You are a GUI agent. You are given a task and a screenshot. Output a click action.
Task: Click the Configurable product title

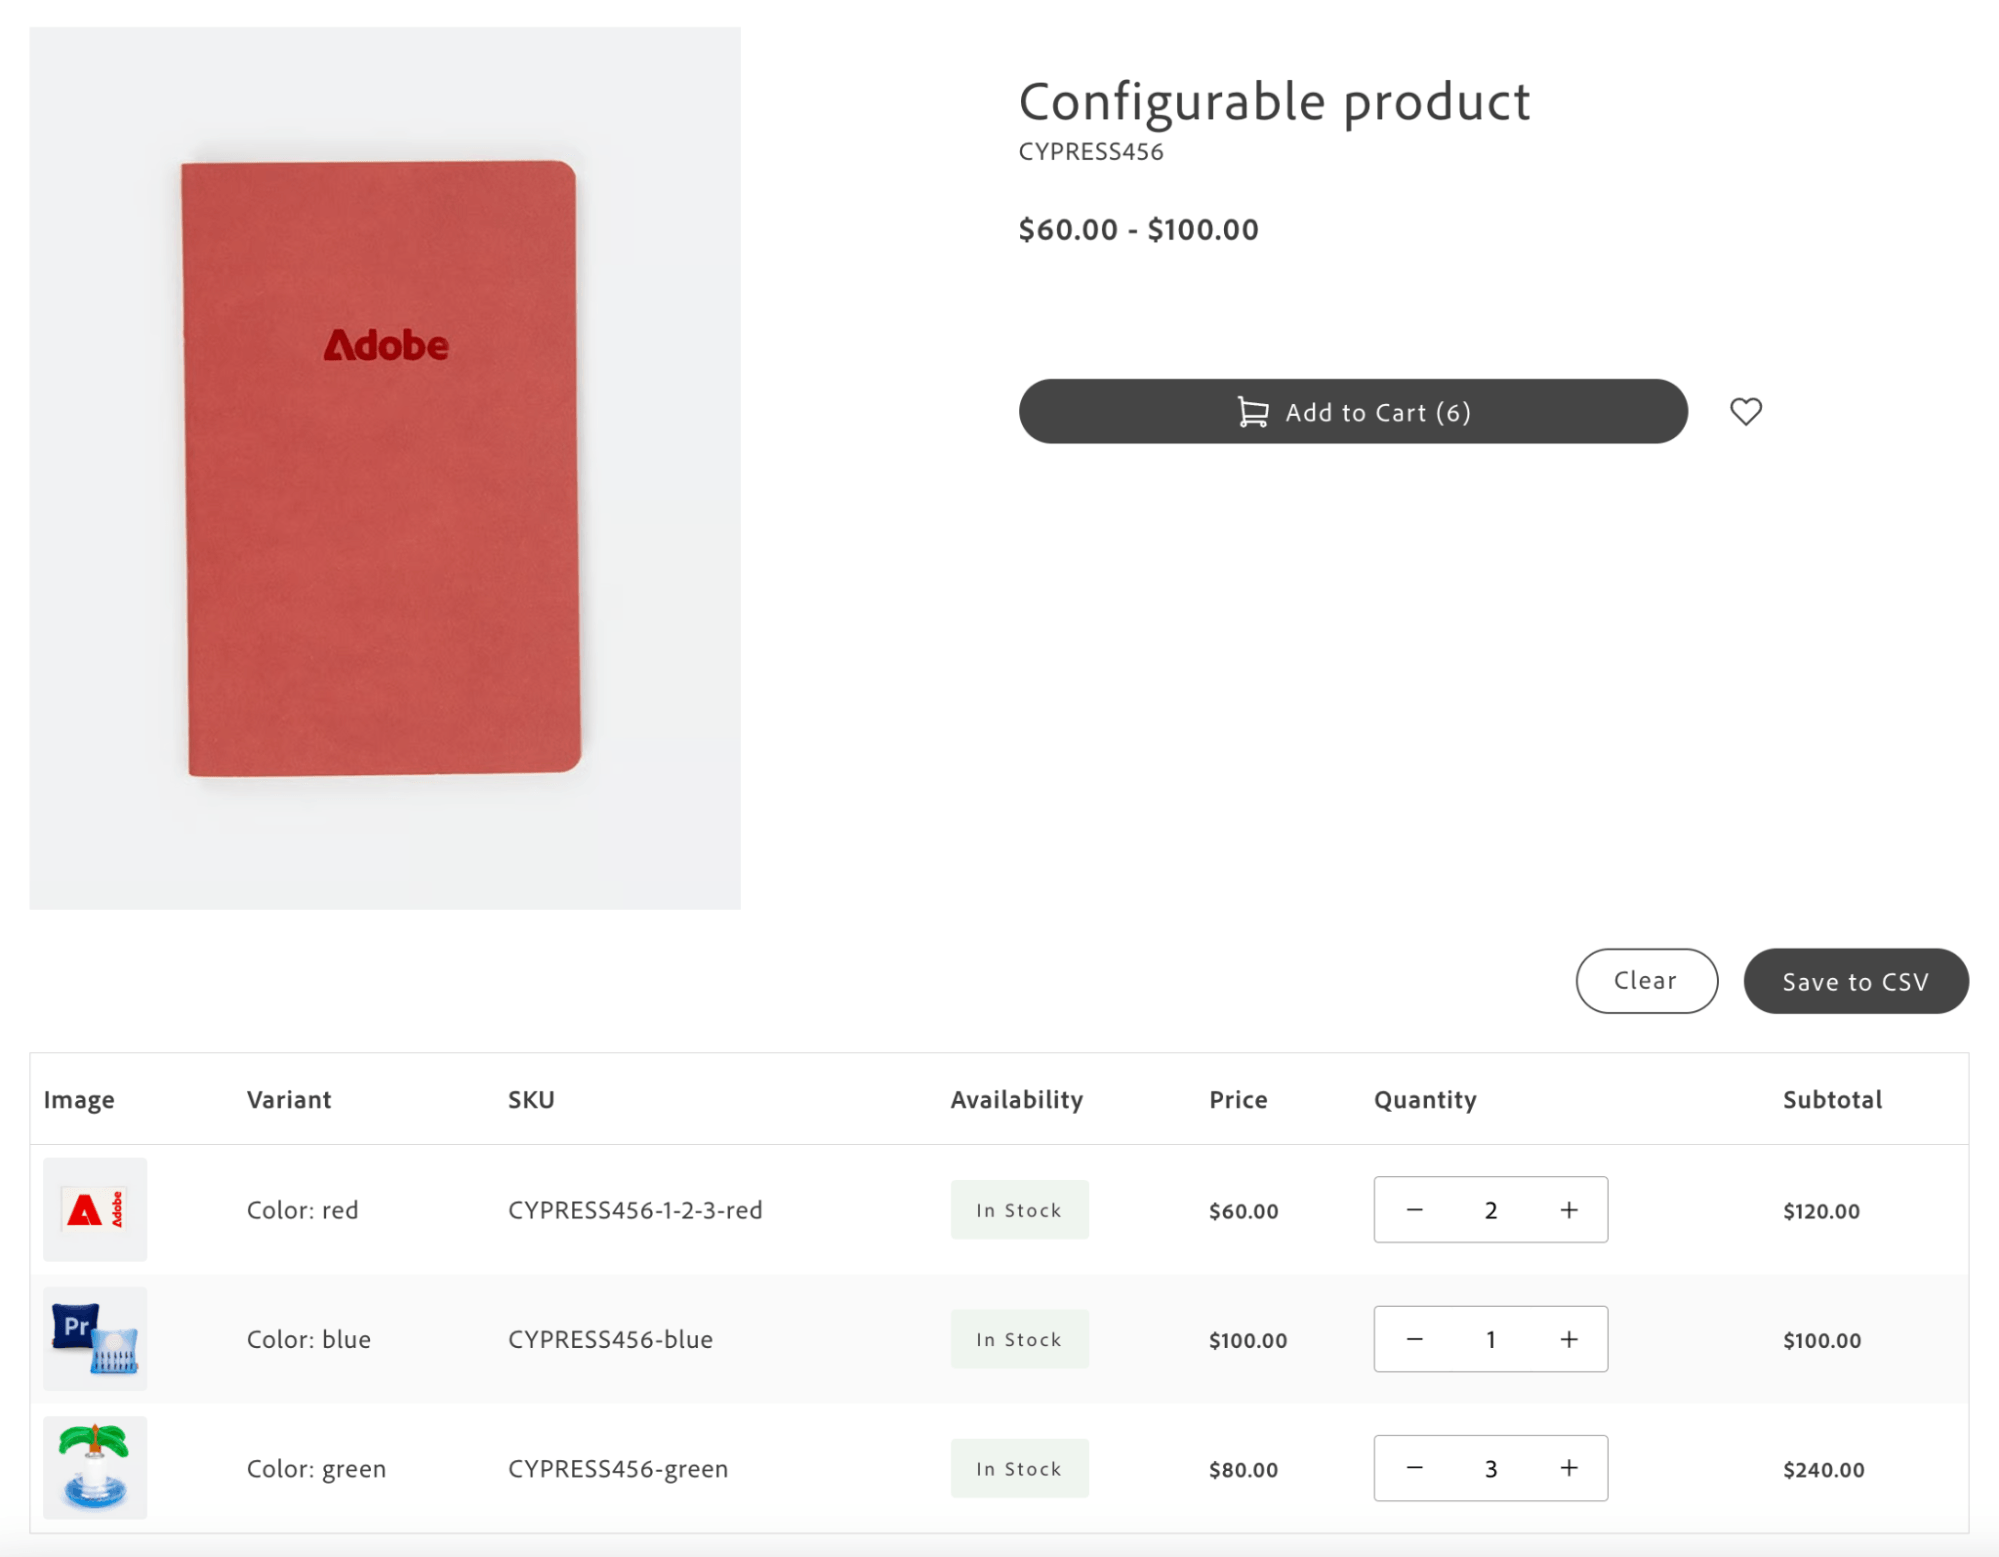point(1273,101)
